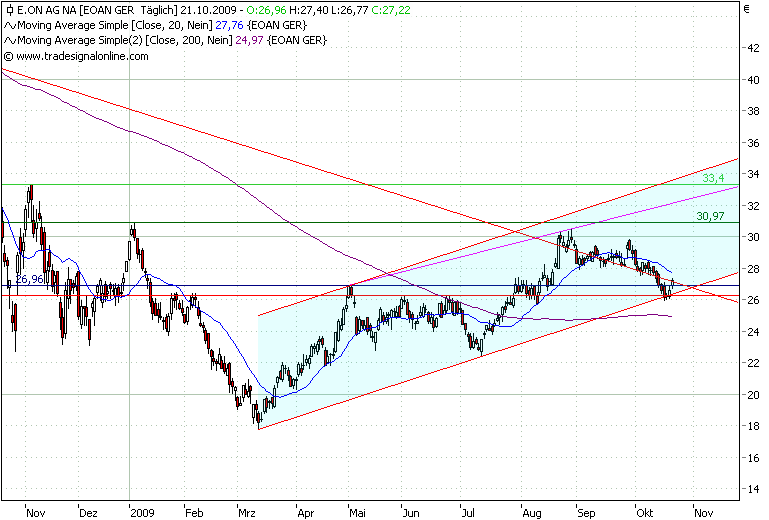Screen dimensions: 769x520
Task: Click the 33,4 green resistance label
Action: [x=713, y=178]
